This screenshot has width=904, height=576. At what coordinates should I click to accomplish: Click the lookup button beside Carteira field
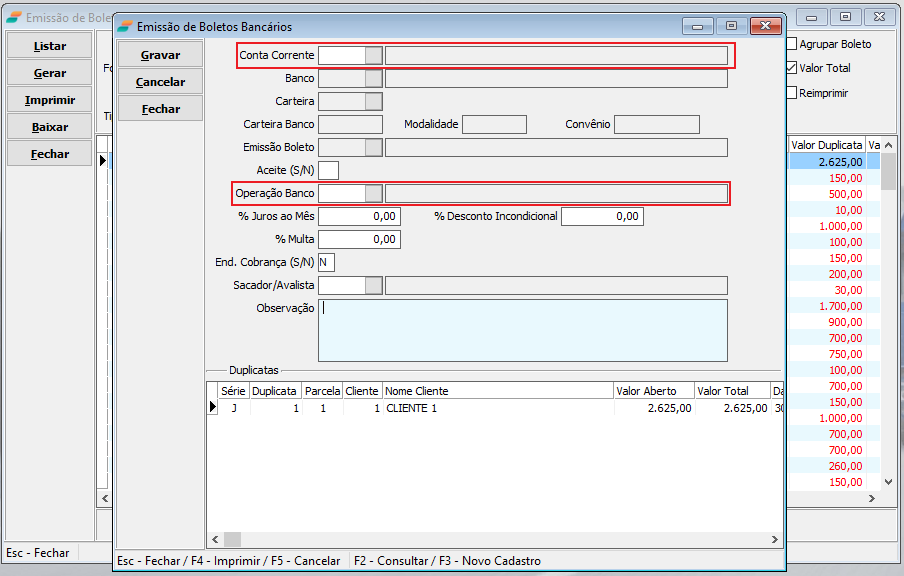(x=374, y=101)
